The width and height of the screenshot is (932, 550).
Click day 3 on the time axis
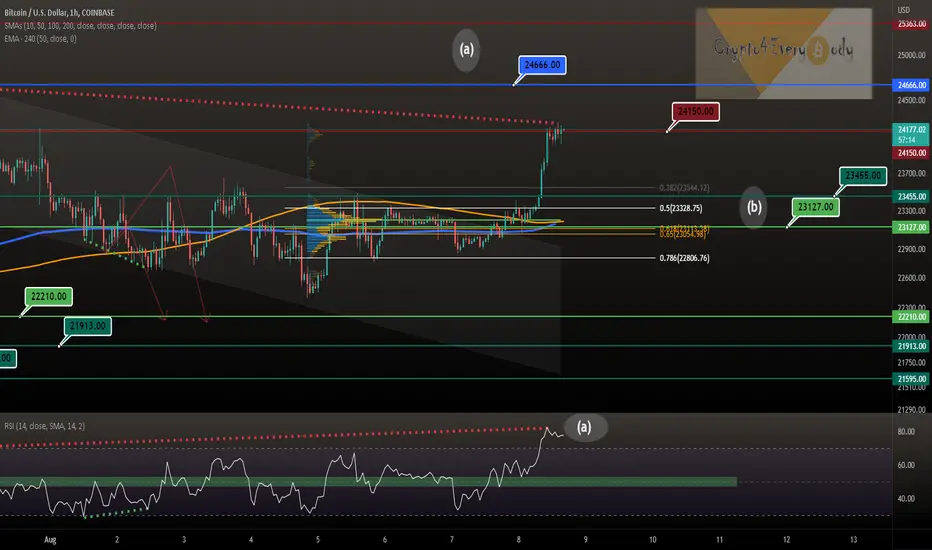pos(184,540)
